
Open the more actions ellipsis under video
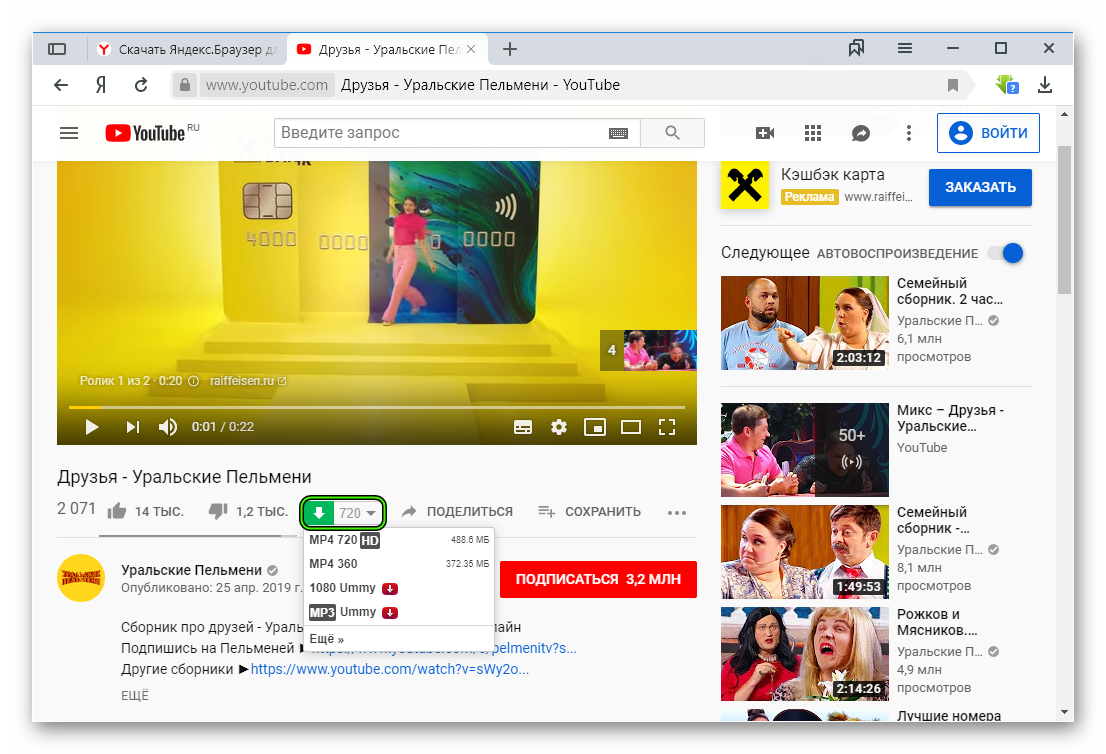[676, 513]
